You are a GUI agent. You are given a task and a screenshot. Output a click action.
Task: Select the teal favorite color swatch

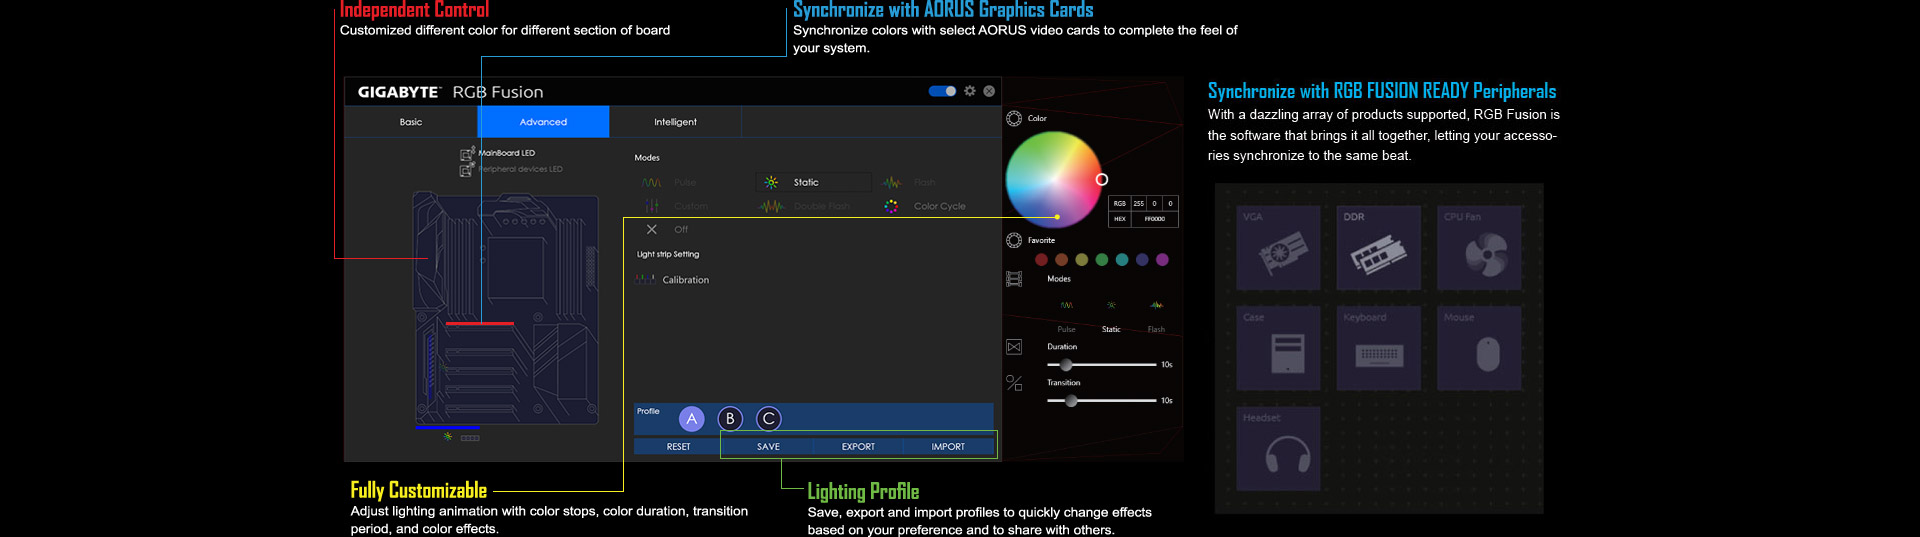point(1122,260)
